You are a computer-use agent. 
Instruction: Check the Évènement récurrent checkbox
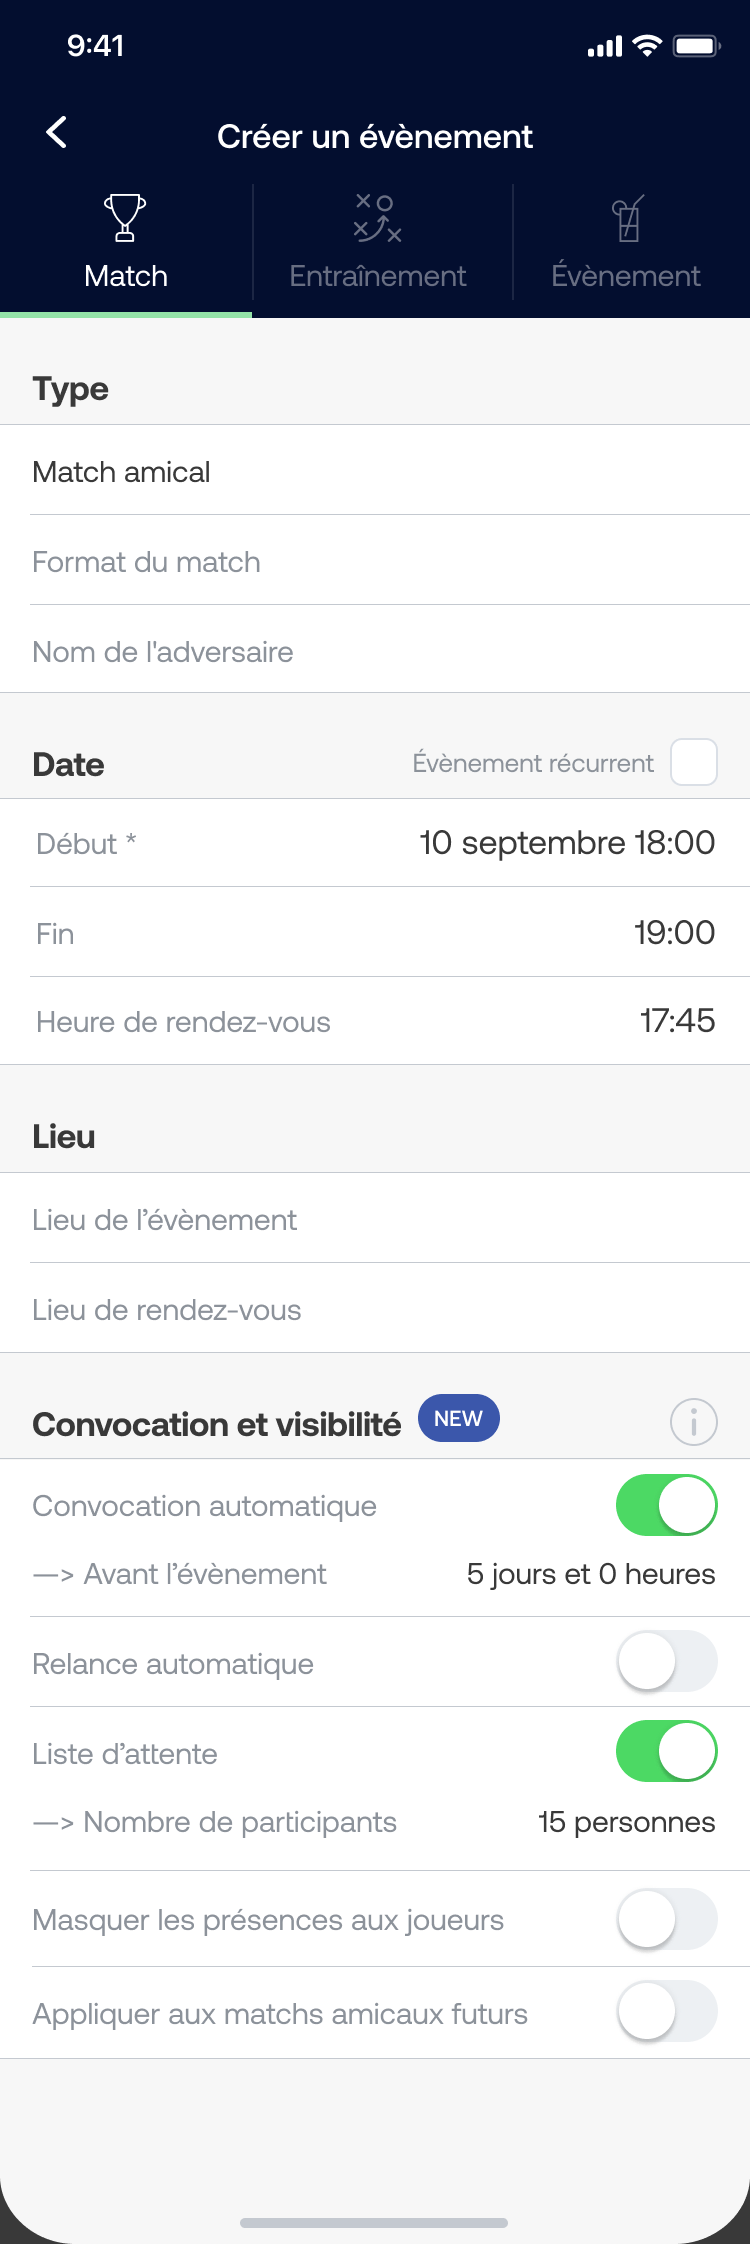pyautogui.click(x=693, y=762)
